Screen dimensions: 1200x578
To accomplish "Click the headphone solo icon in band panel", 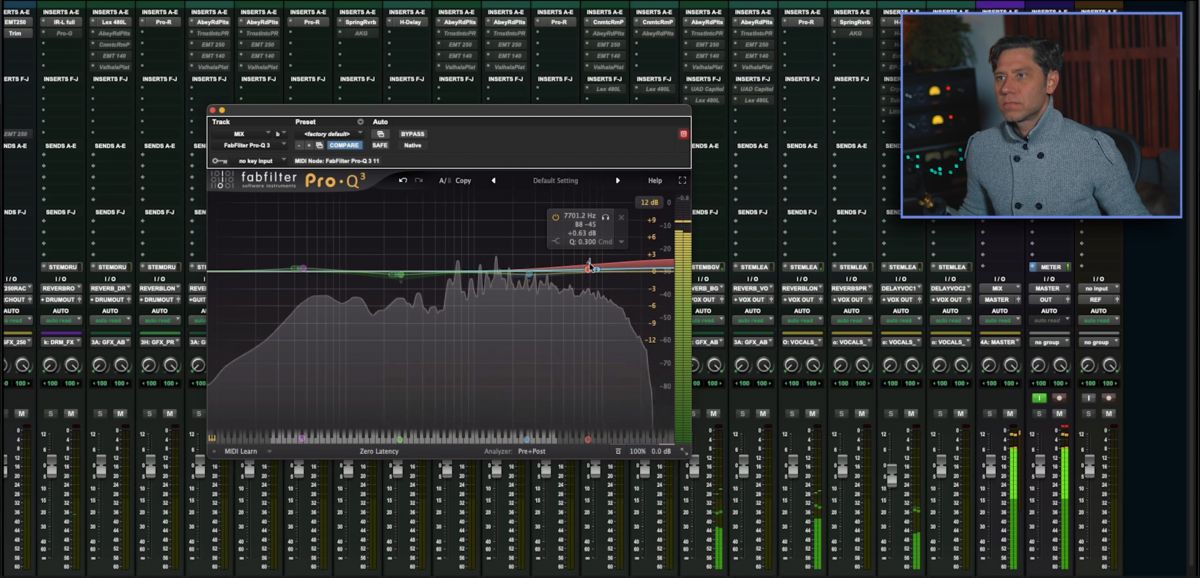I will pyautogui.click(x=605, y=217).
